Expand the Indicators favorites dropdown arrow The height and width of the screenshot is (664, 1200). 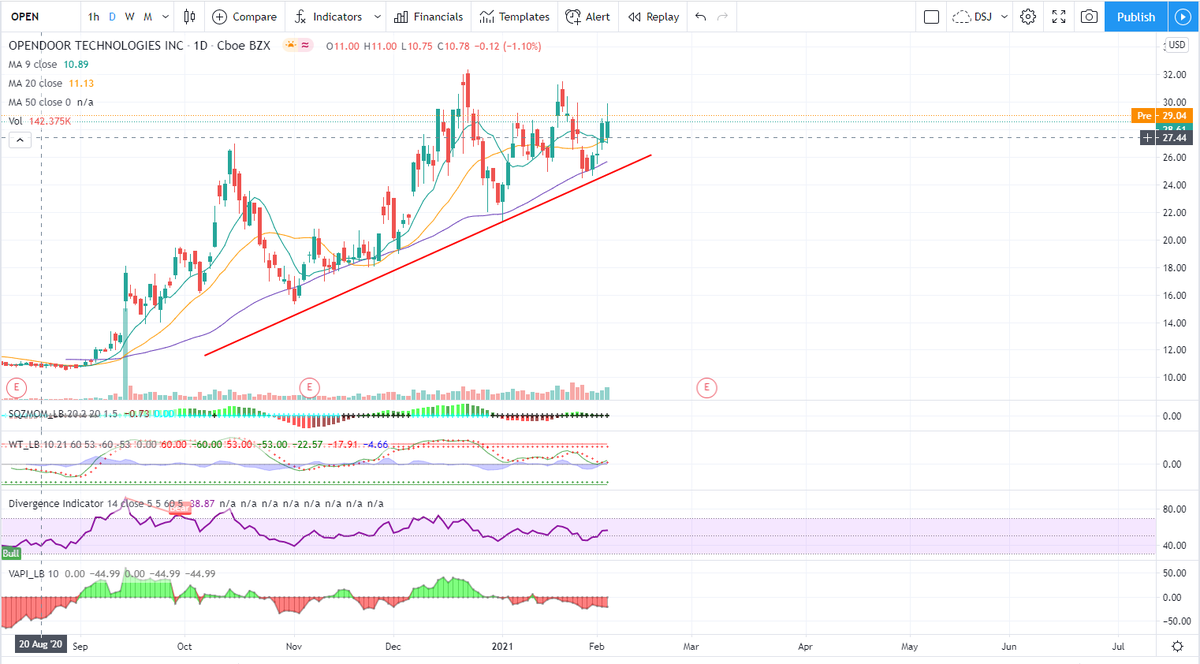pos(377,17)
